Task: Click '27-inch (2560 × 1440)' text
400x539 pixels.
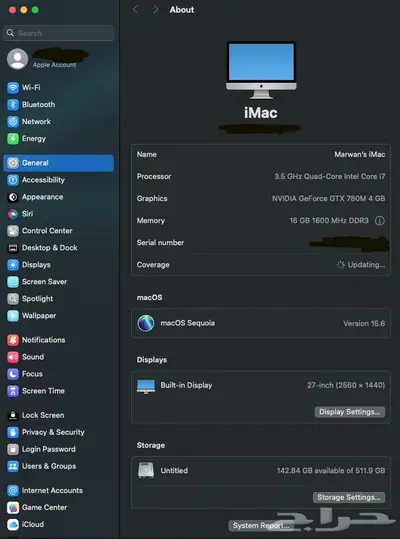Action: pyautogui.click(x=346, y=385)
